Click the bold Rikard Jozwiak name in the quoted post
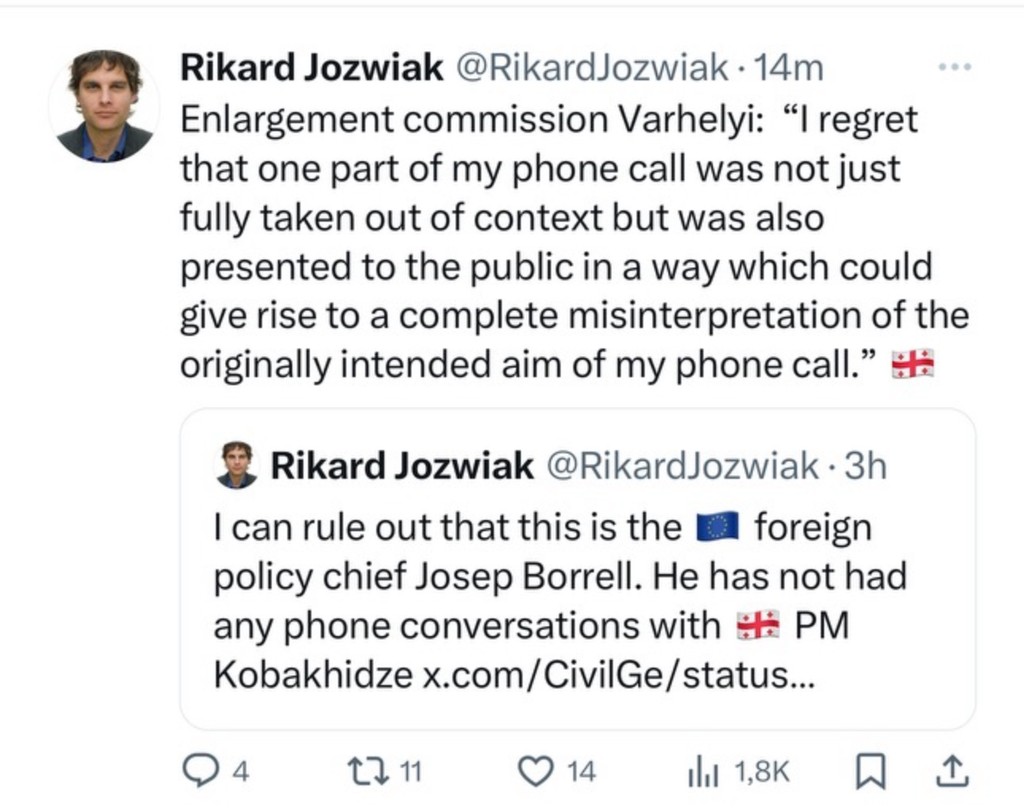 (402, 466)
